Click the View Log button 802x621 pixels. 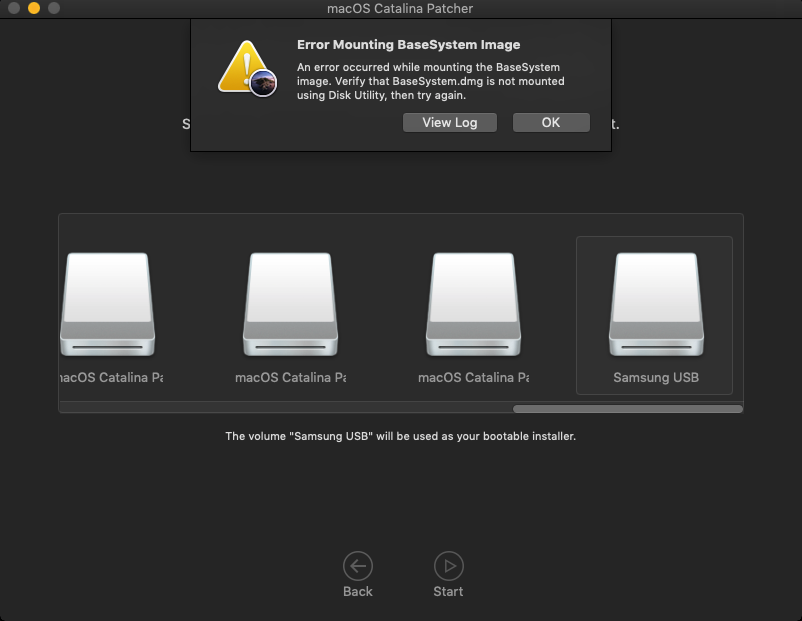click(450, 123)
